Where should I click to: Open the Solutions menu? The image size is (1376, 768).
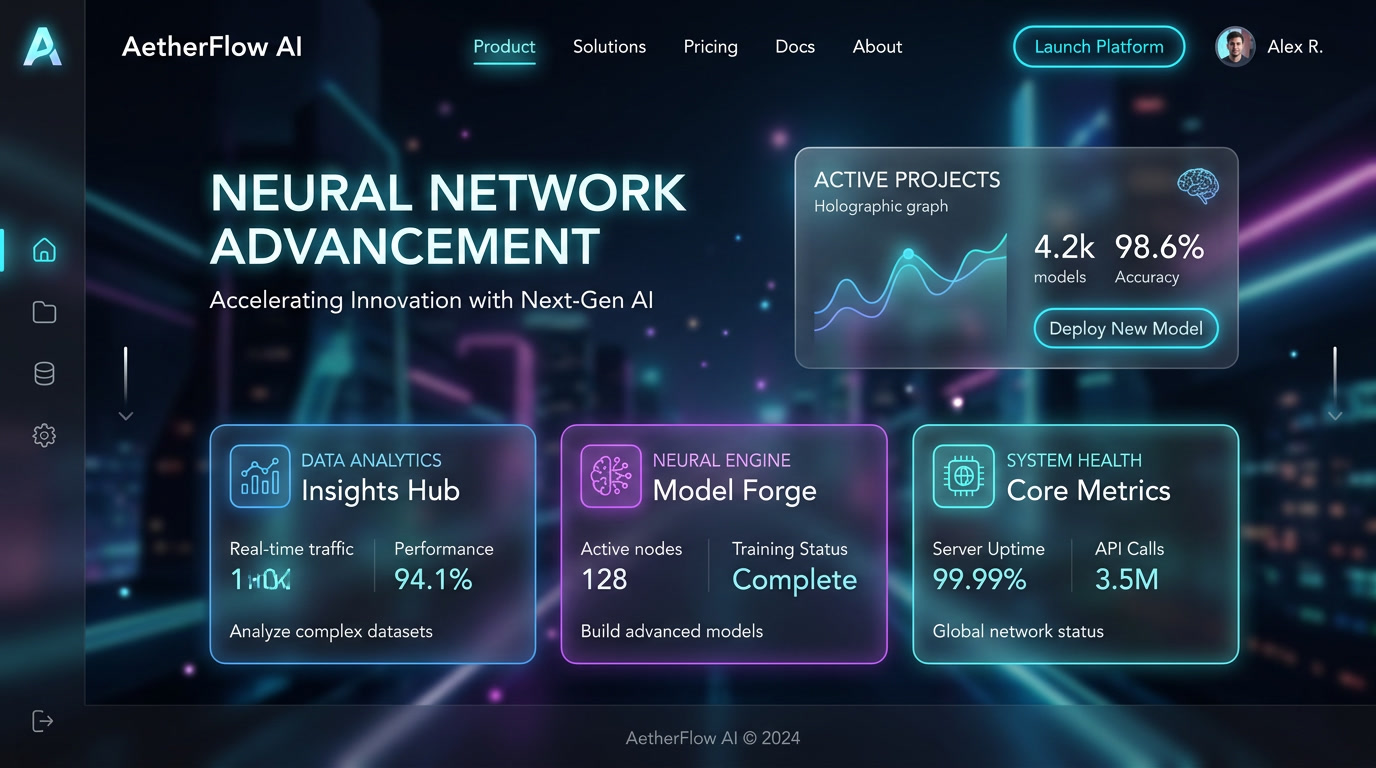pos(609,46)
